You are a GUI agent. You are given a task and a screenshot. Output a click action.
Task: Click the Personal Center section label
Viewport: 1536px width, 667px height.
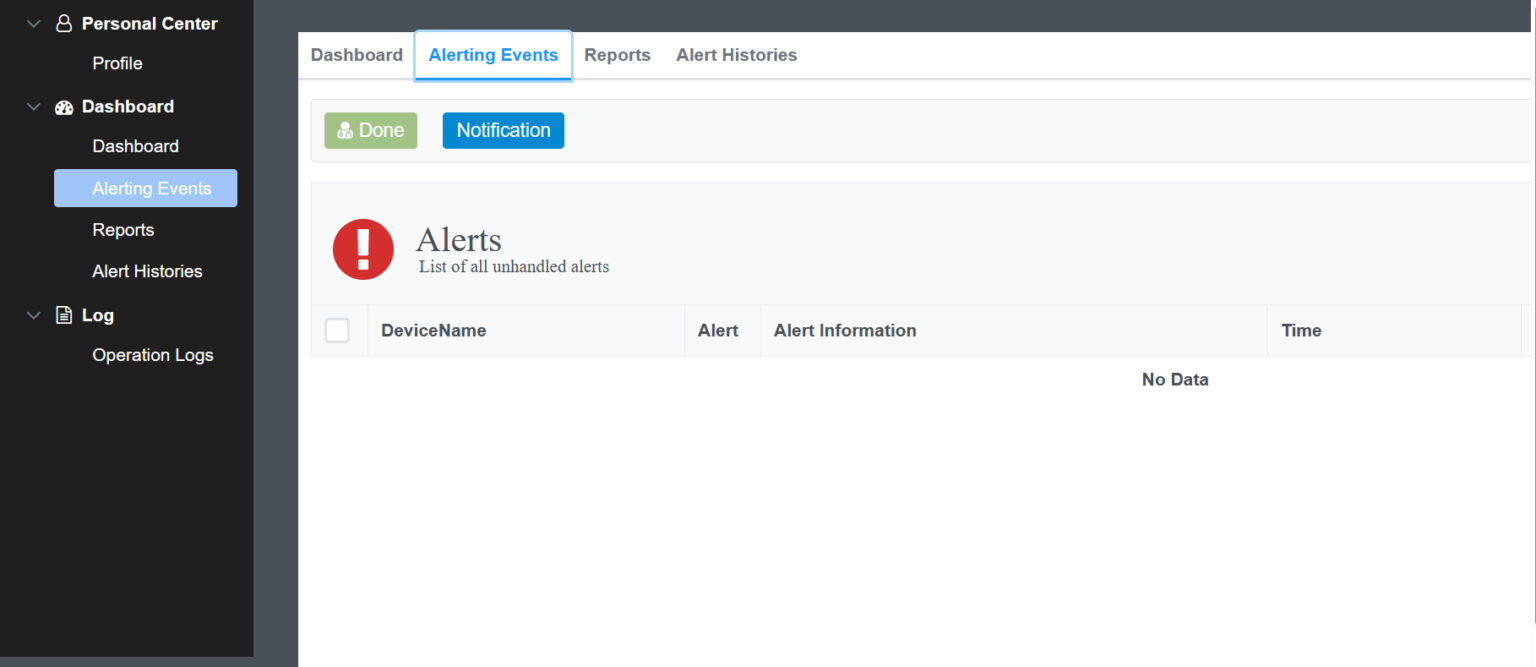point(150,23)
